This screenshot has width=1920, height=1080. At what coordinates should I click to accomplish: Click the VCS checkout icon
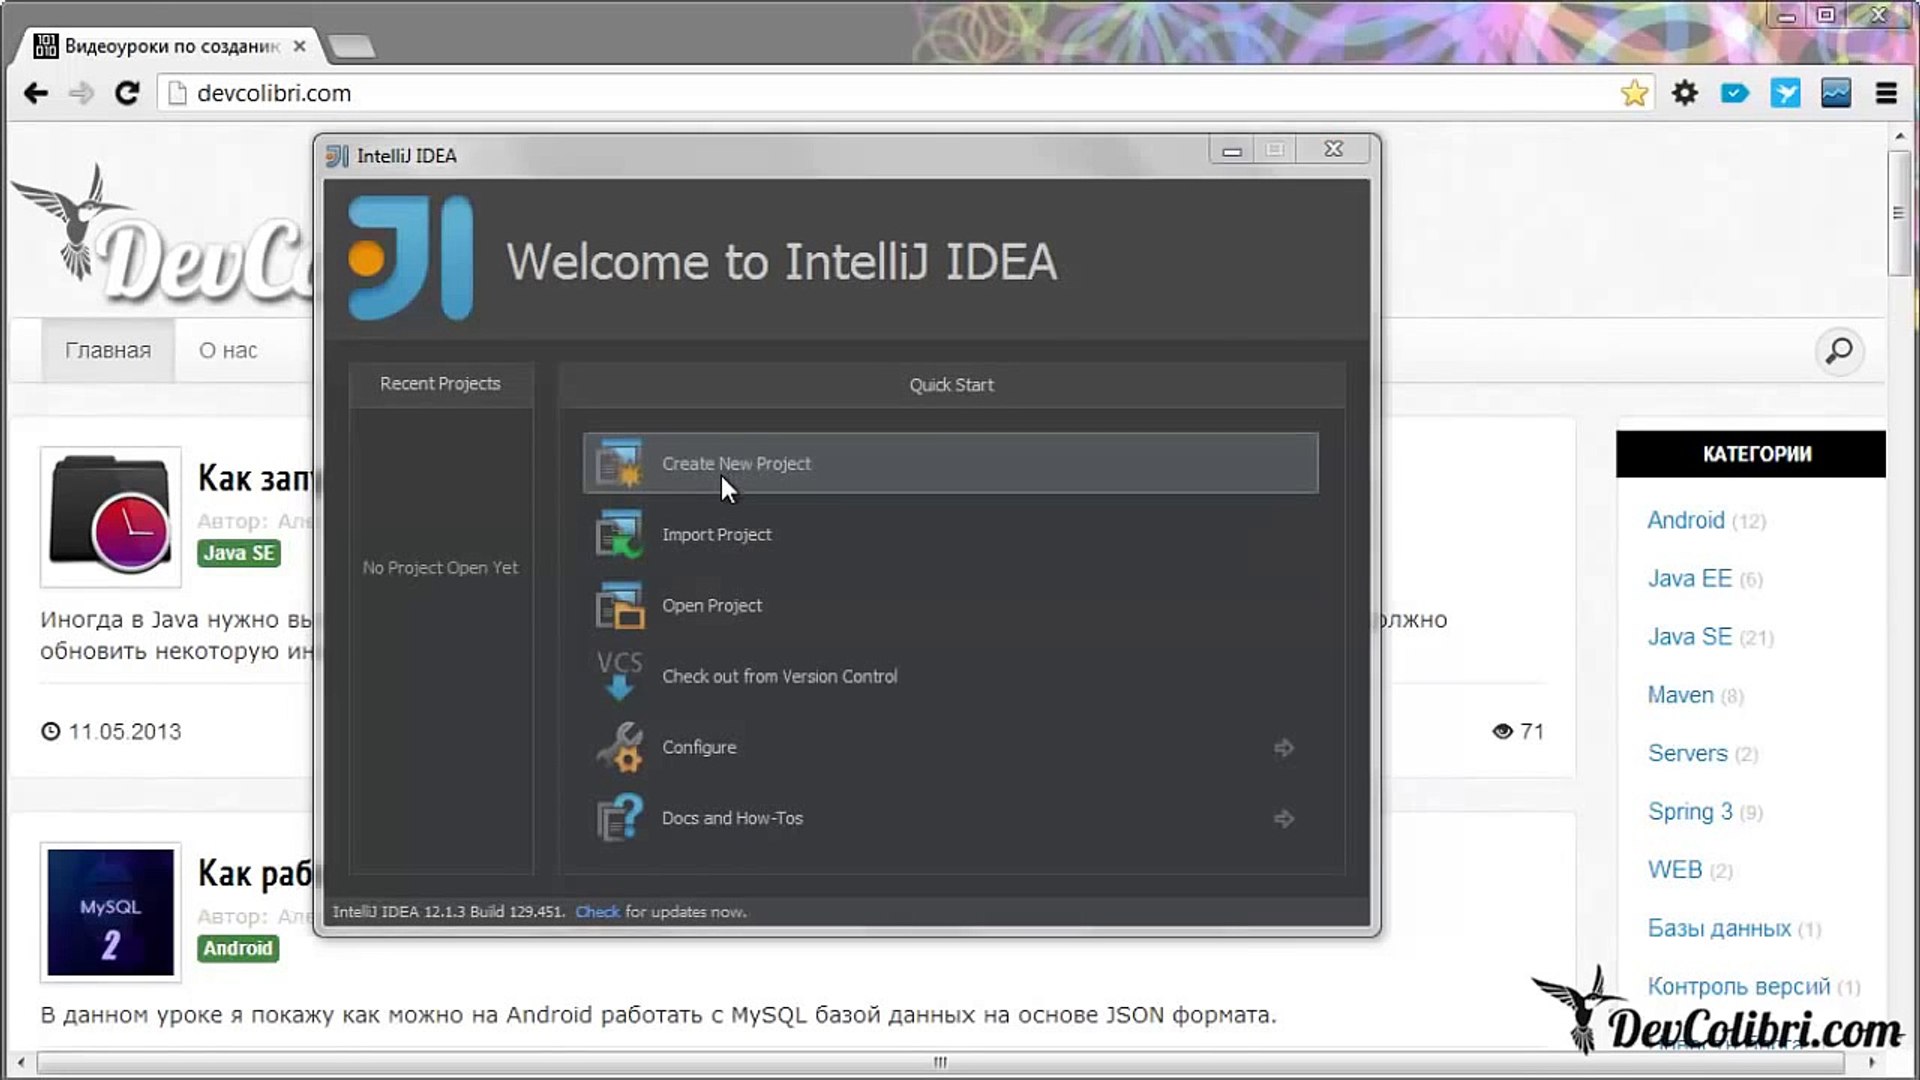coord(619,676)
